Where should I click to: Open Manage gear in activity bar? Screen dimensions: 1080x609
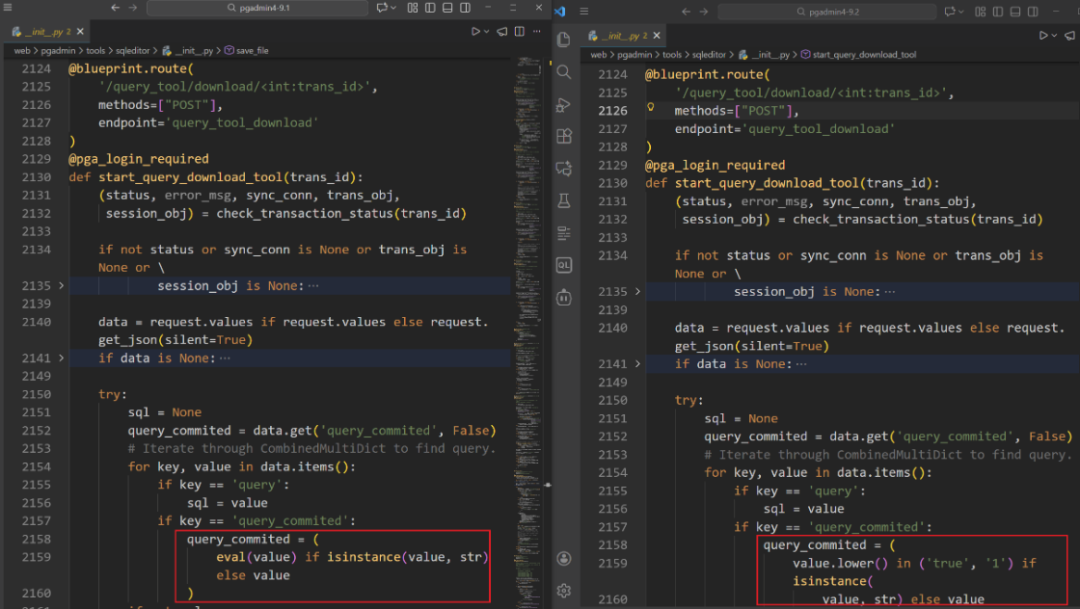564,590
